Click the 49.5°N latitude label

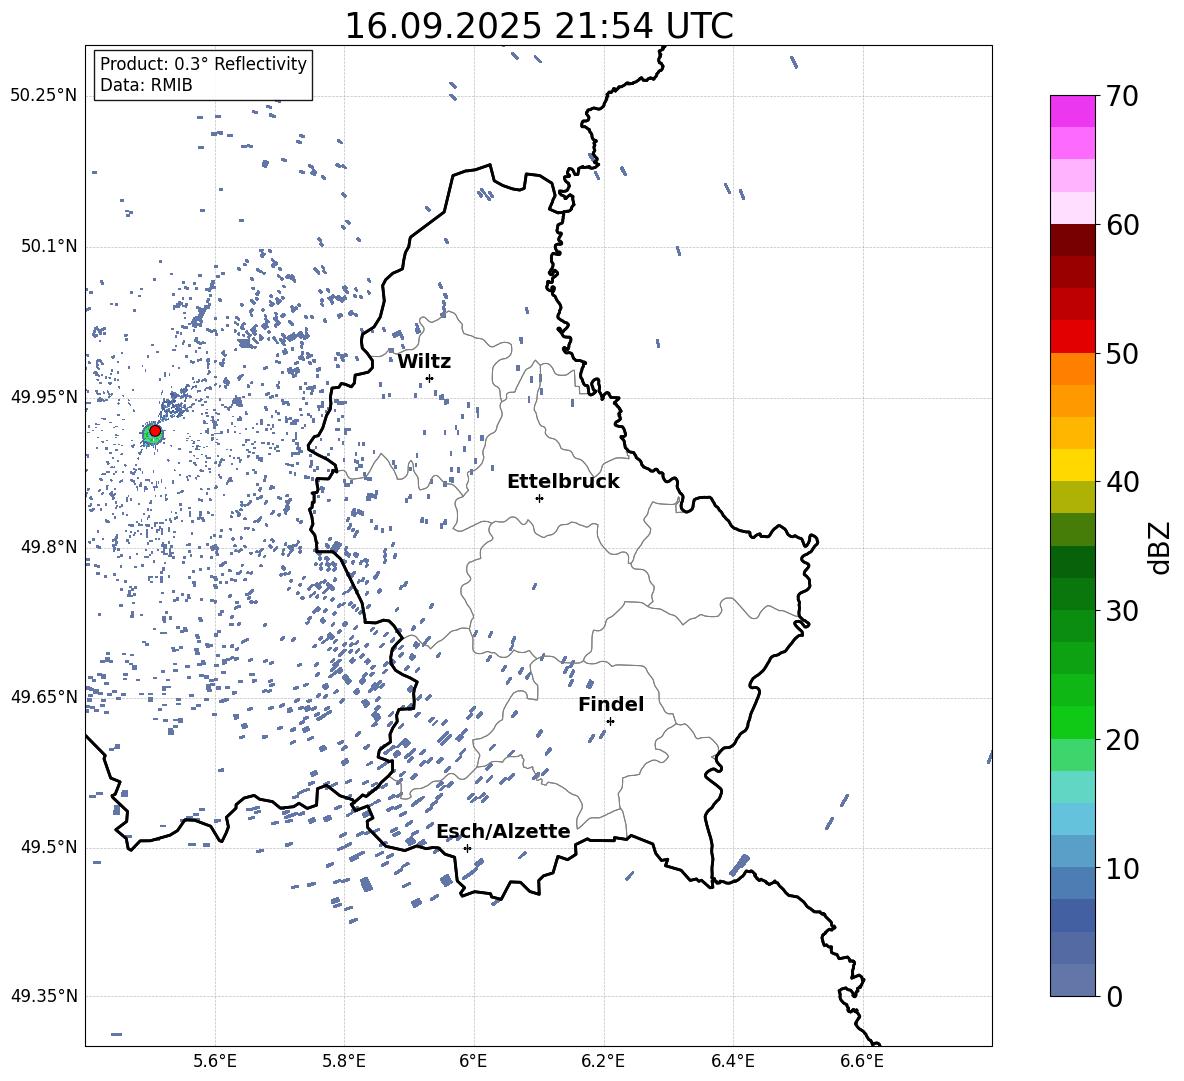[x=49, y=847]
